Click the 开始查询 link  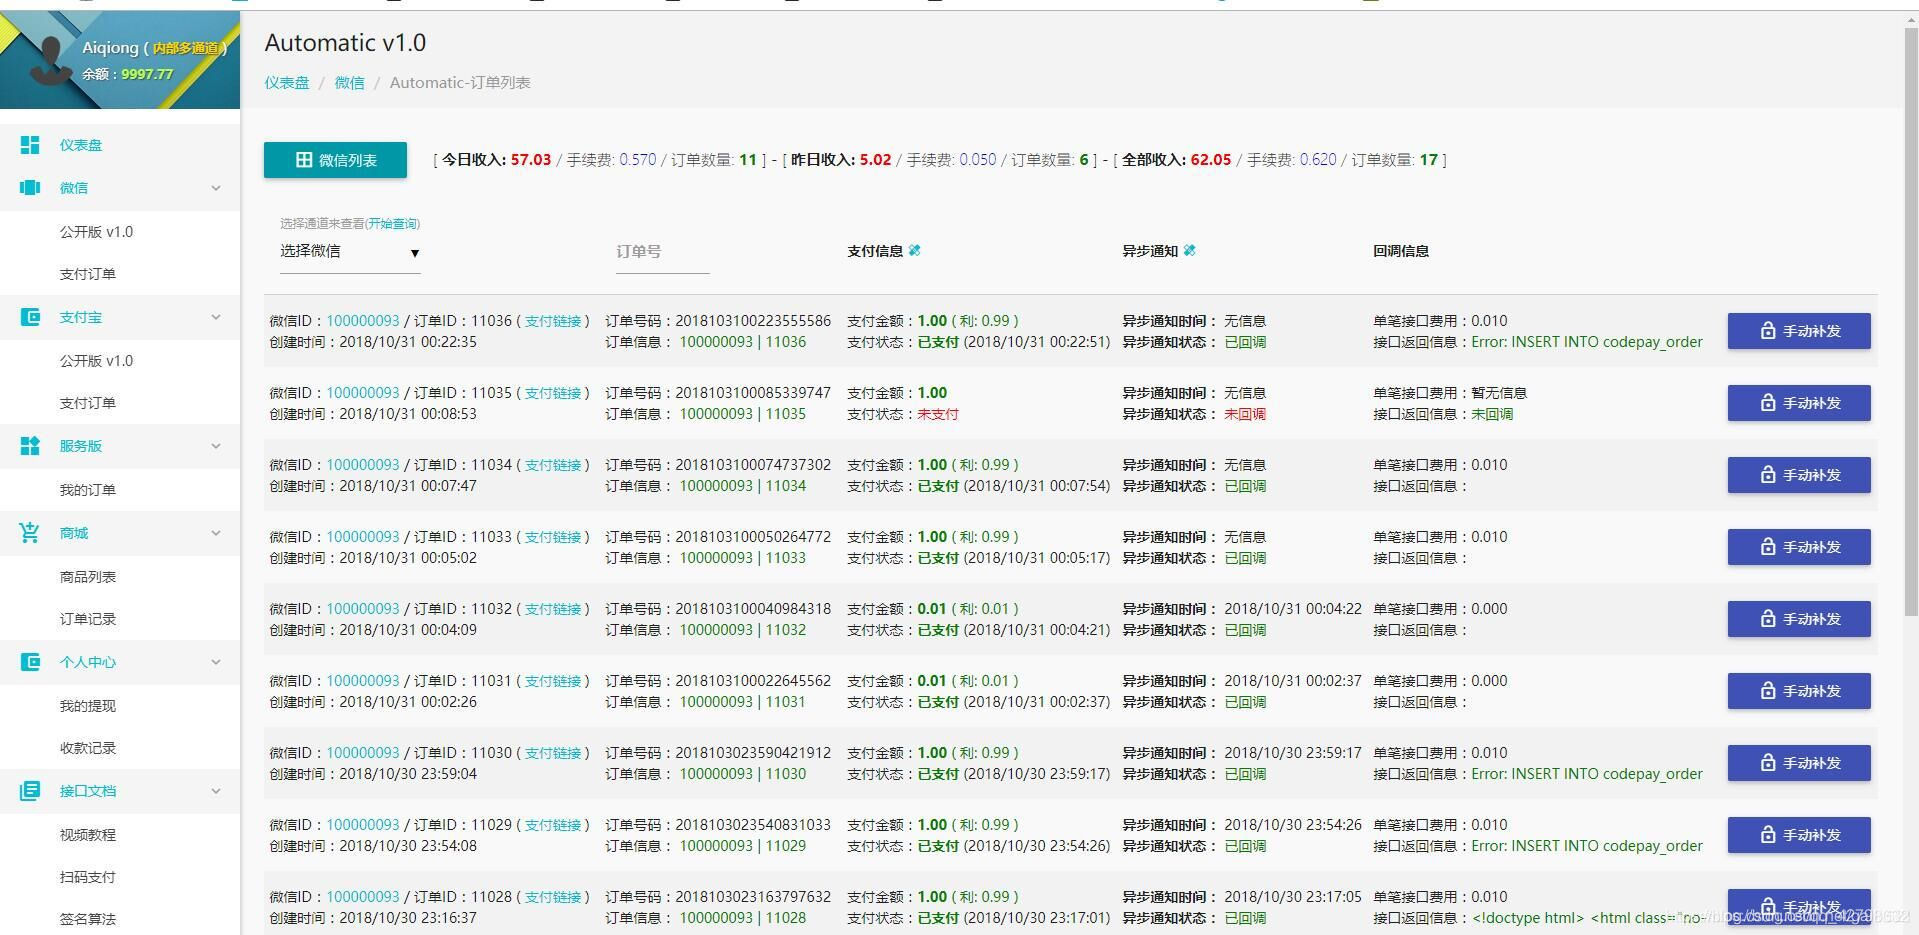[x=392, y=224]
